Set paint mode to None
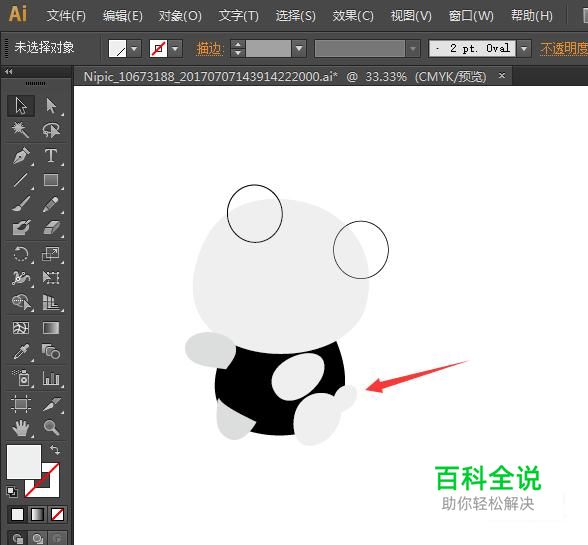Image resolution: width=588 pixels, height=545 pixels. click(x=57, y=514)
